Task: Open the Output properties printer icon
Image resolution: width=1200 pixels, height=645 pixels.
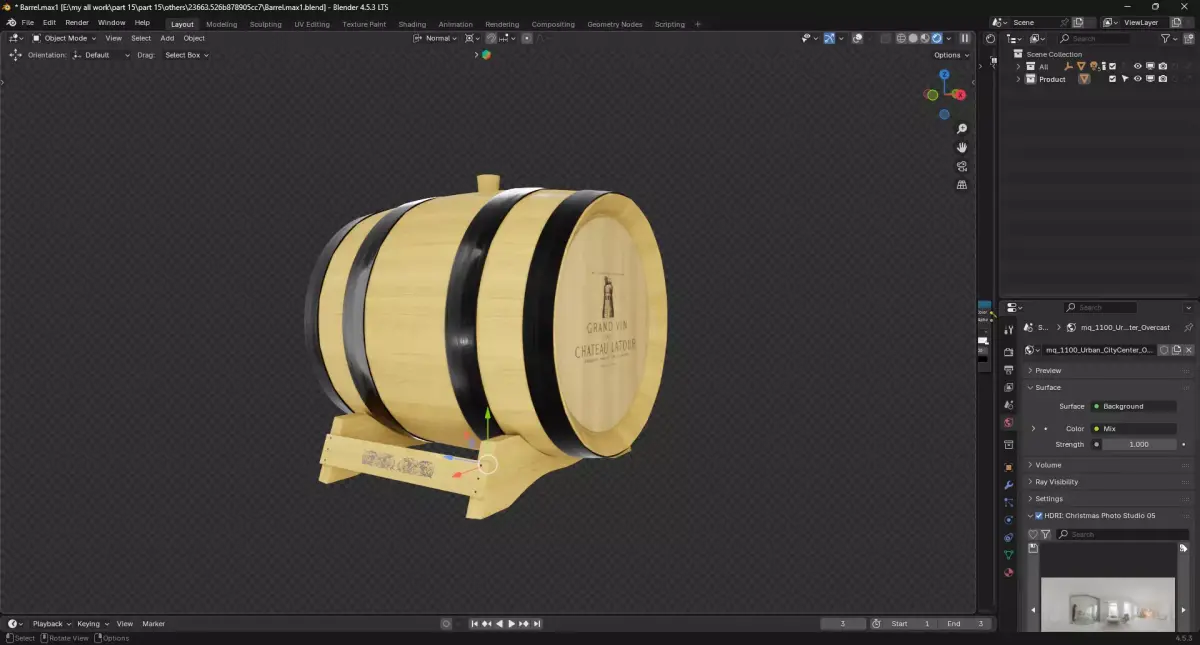Action: point(1008,370)
